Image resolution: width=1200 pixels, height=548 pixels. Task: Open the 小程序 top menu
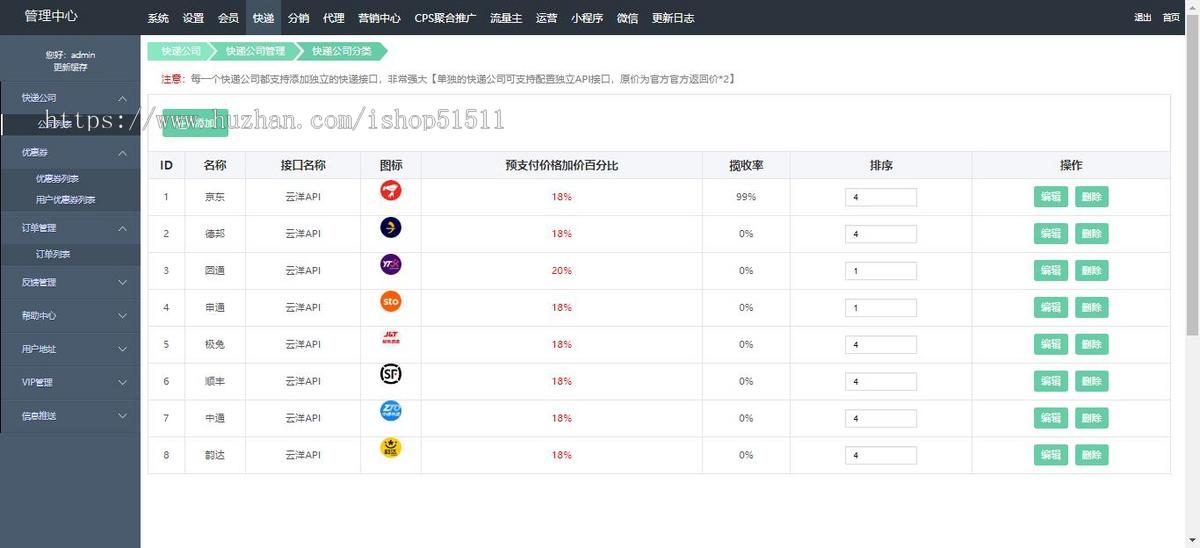coord(588,18)
